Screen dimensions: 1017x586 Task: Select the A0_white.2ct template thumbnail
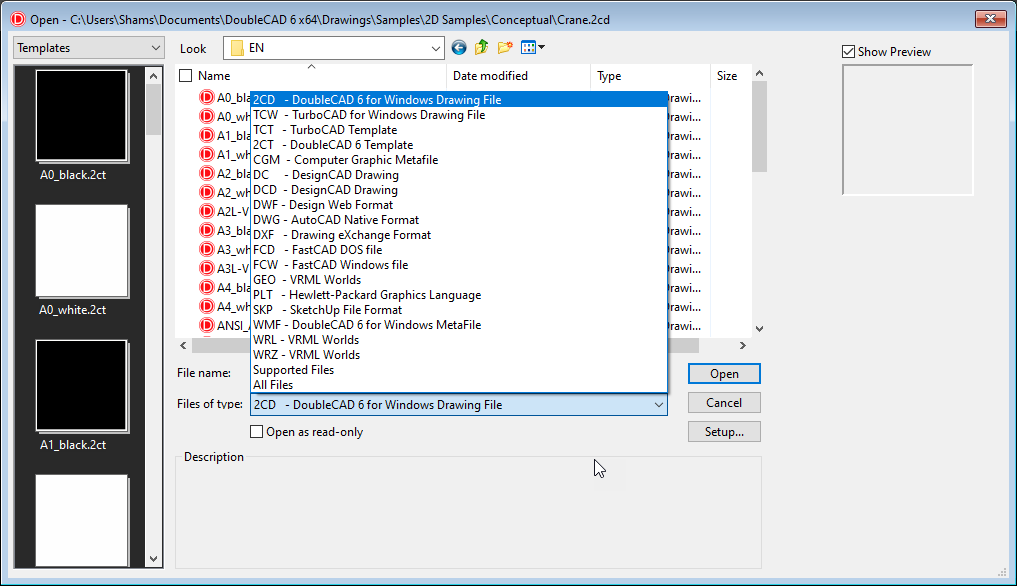coord(82,251)
